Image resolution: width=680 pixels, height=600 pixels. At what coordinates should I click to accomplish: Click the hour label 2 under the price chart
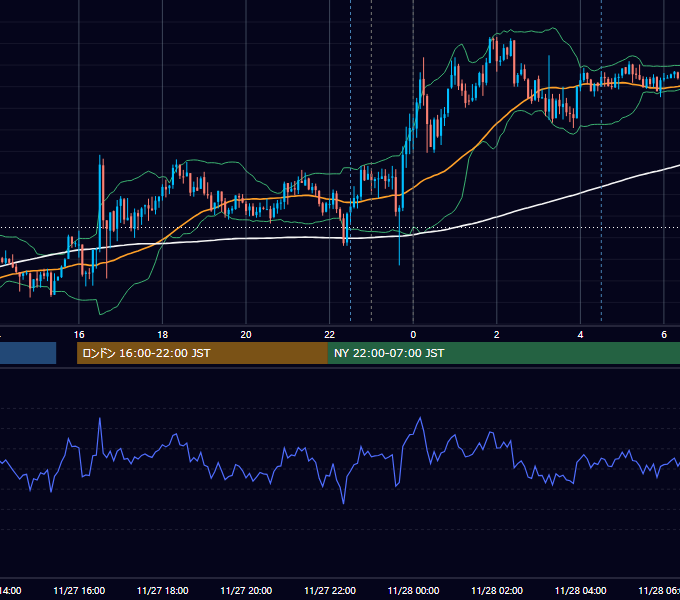[497, 335]
